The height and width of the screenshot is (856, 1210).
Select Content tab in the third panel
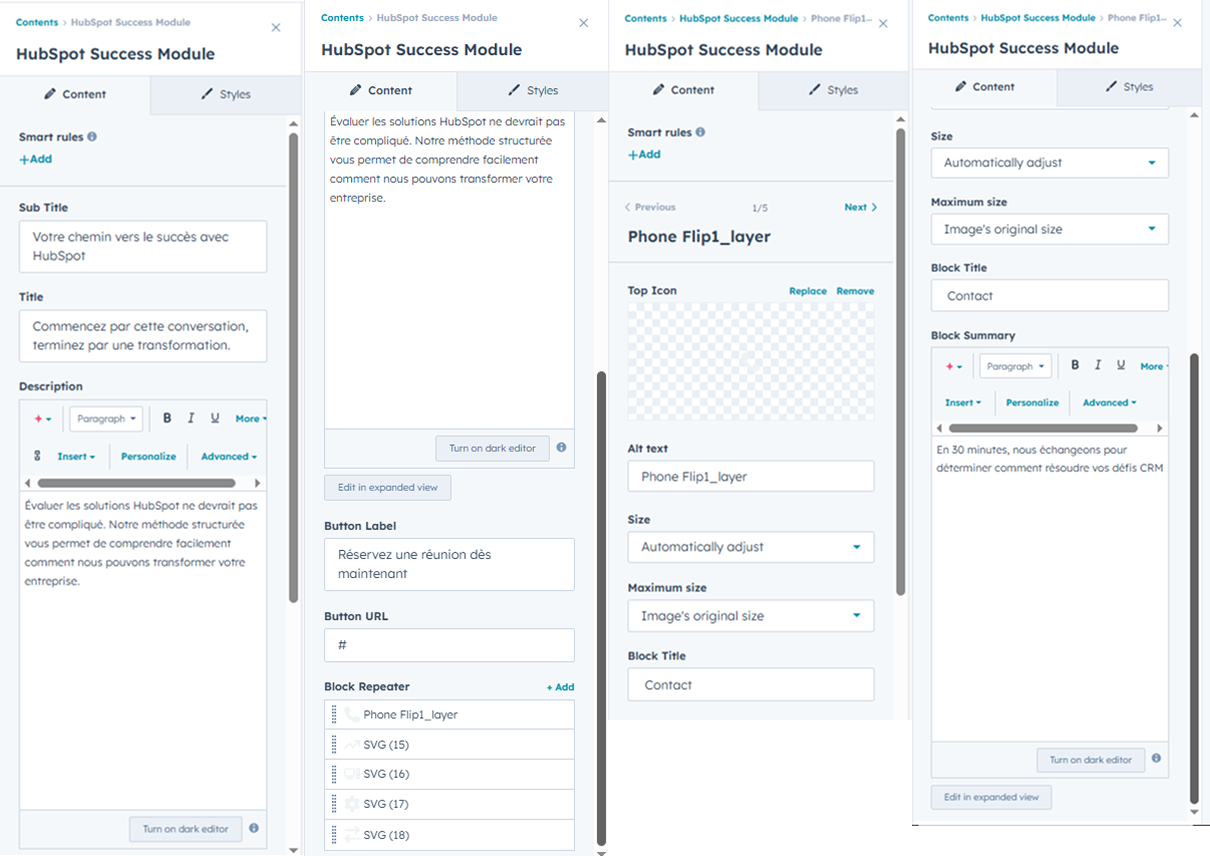[x=683, y=90]
